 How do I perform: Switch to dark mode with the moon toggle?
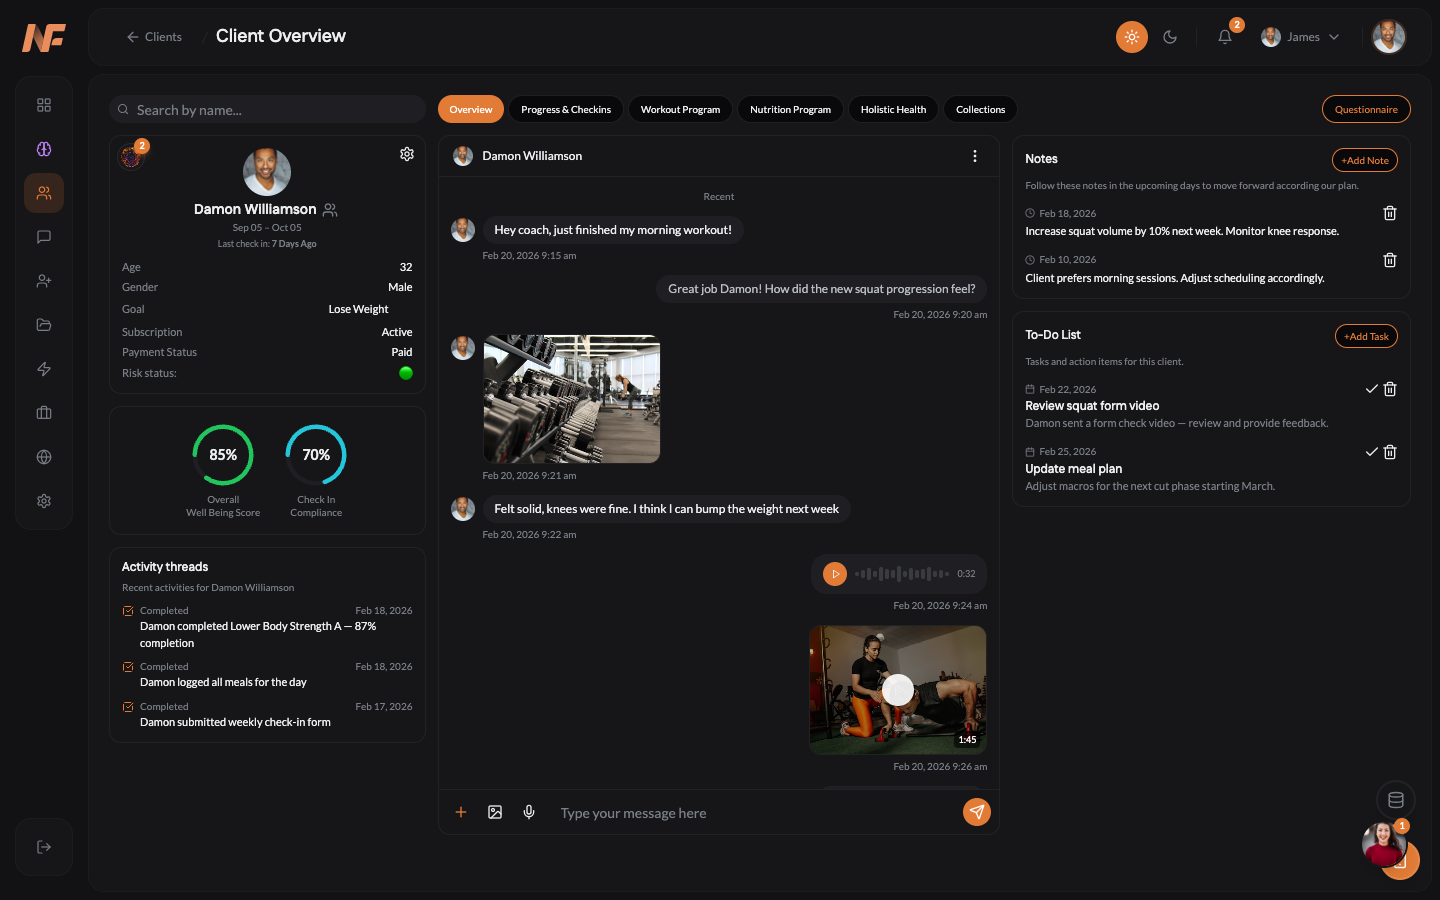pyautogui.click(x=1170, y=36)
